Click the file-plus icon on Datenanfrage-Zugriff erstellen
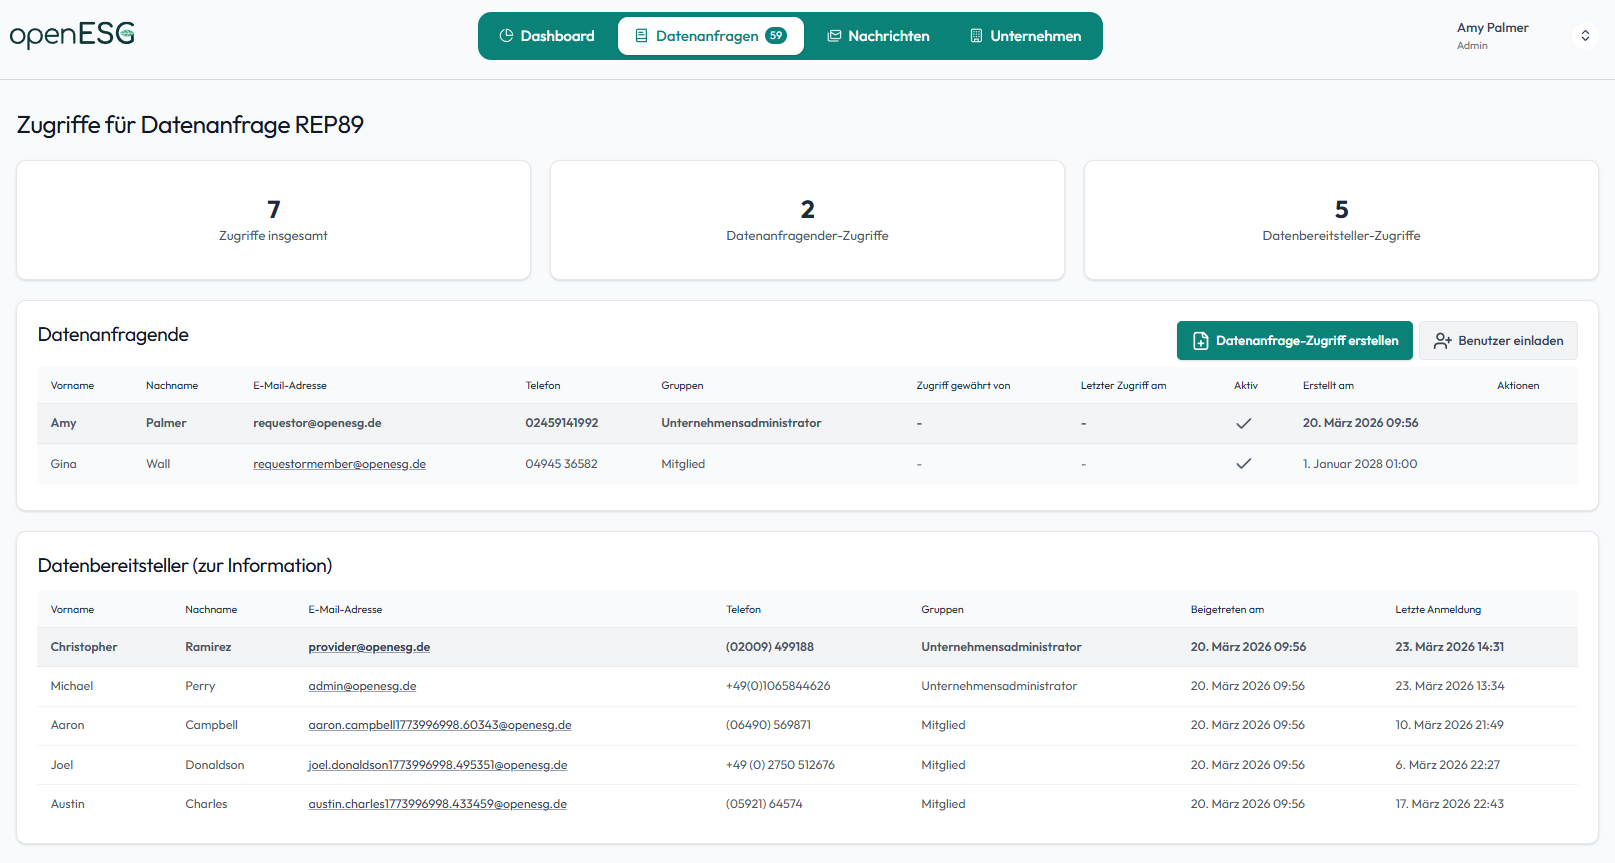This screenshot has height=863, width=1615. (1200, 341)
